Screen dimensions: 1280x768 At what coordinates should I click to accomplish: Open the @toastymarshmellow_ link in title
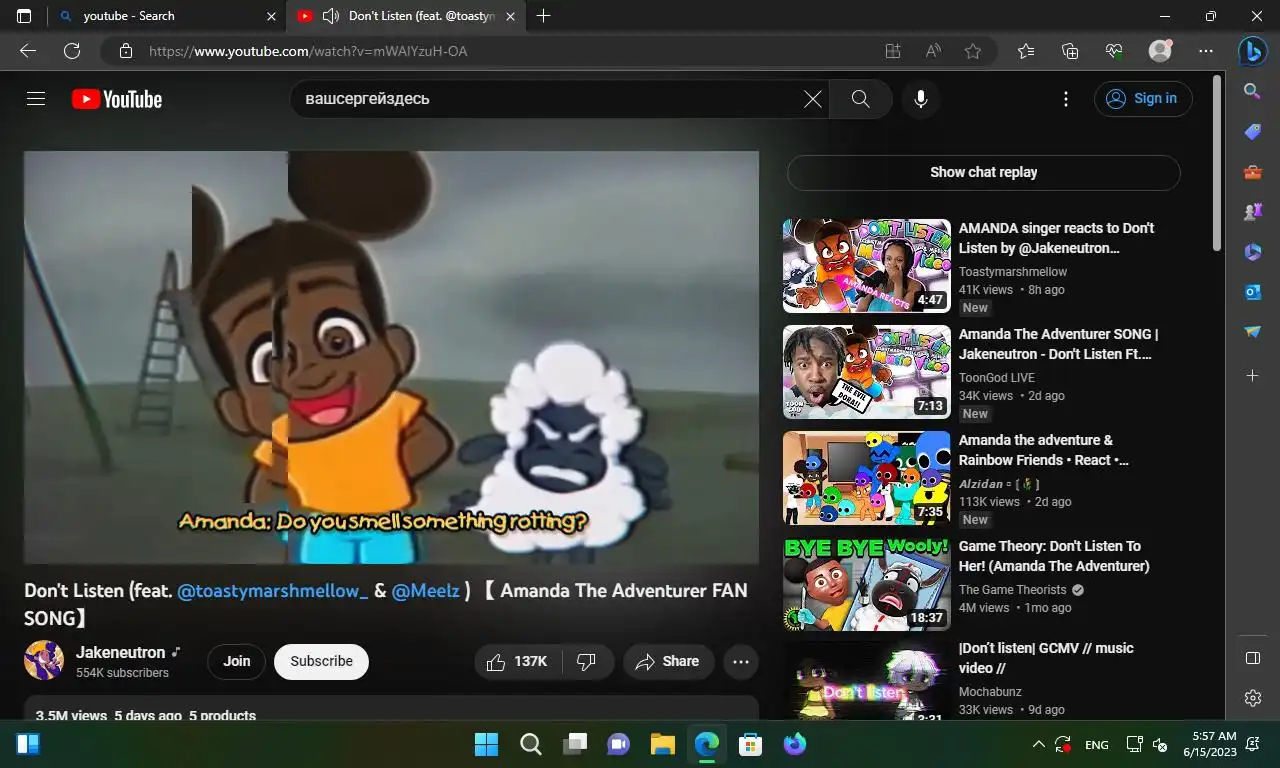273,590
